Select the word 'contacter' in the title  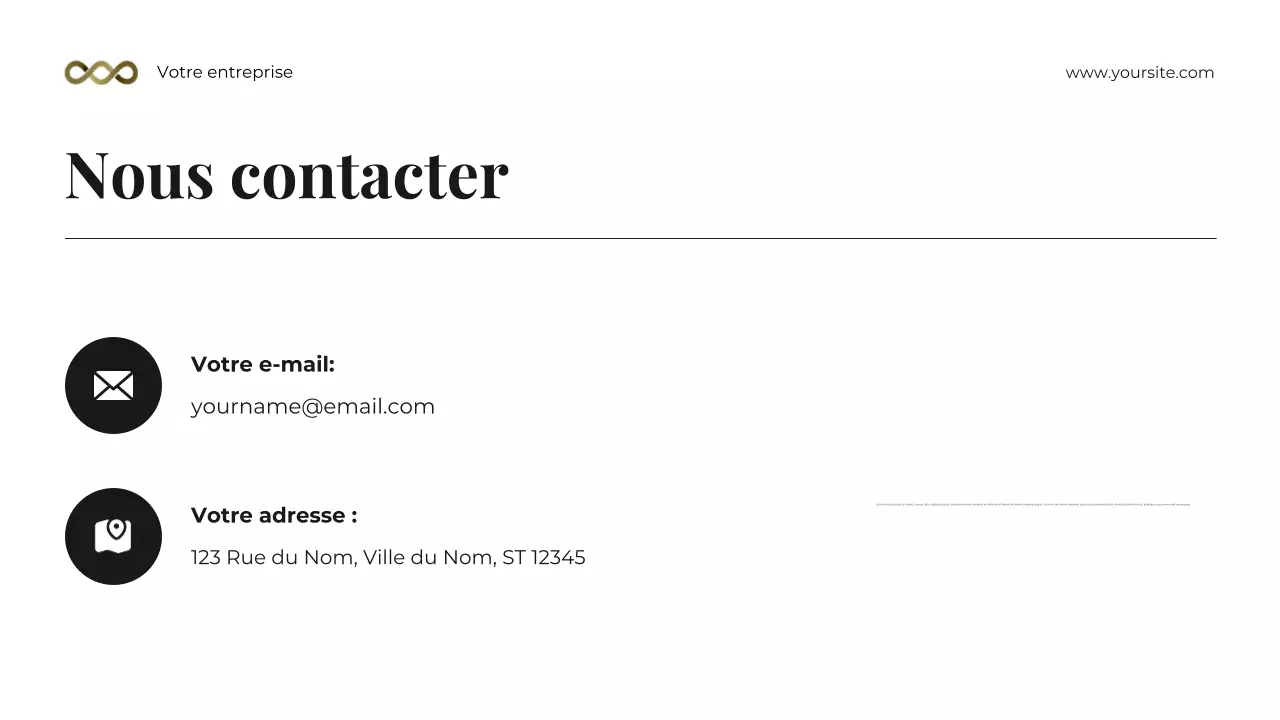click(369, 175)
